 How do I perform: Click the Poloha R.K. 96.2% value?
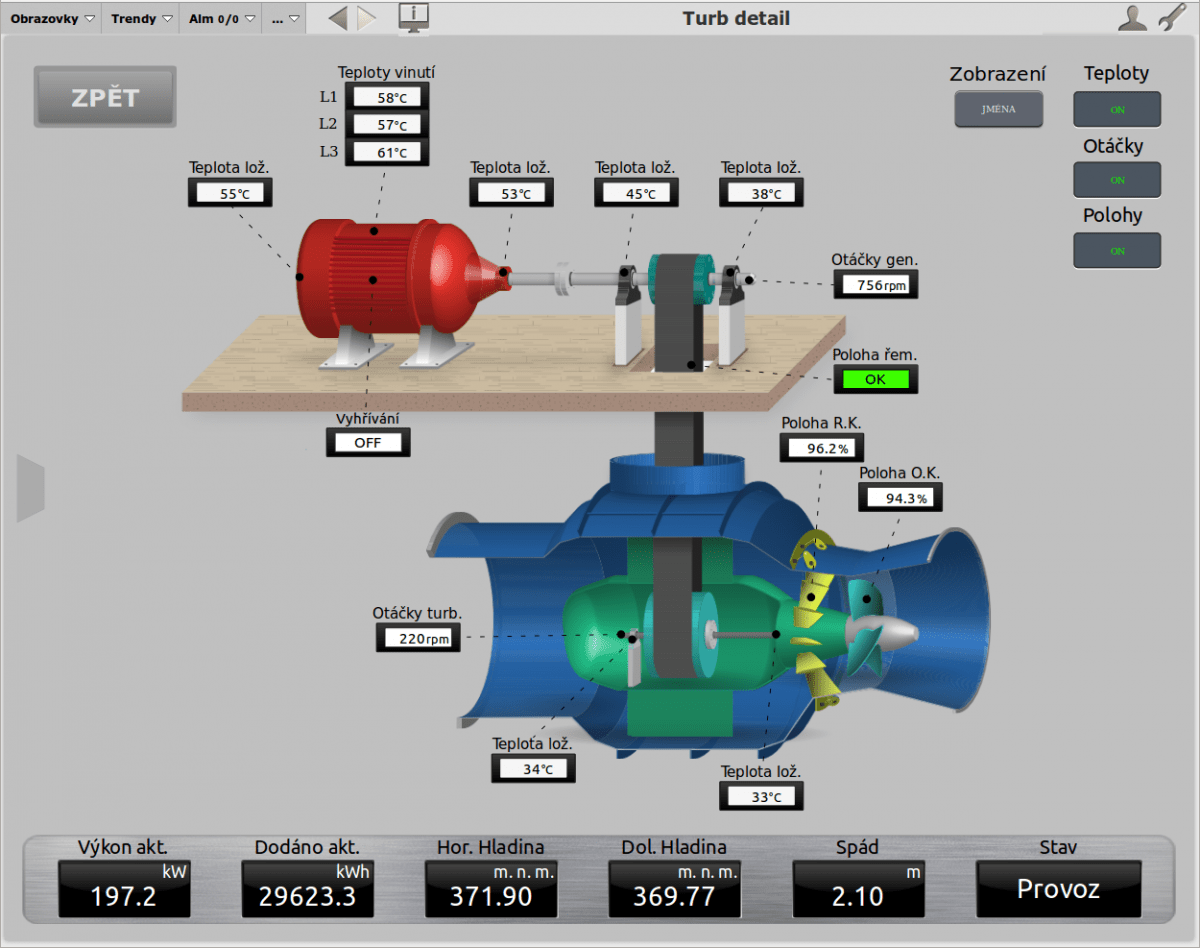click(x=823, y=449)
